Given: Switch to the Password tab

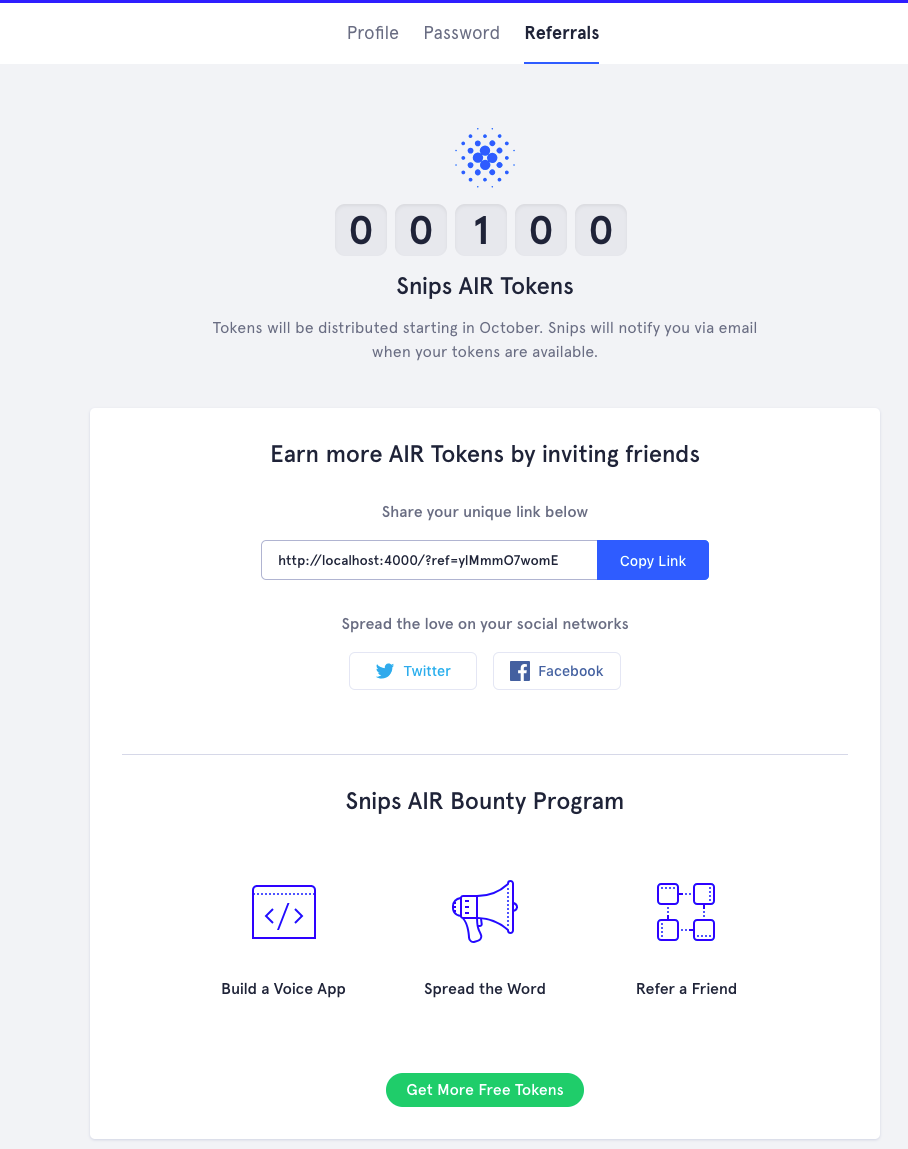Looking at the screenshot, I should [461, 33].
